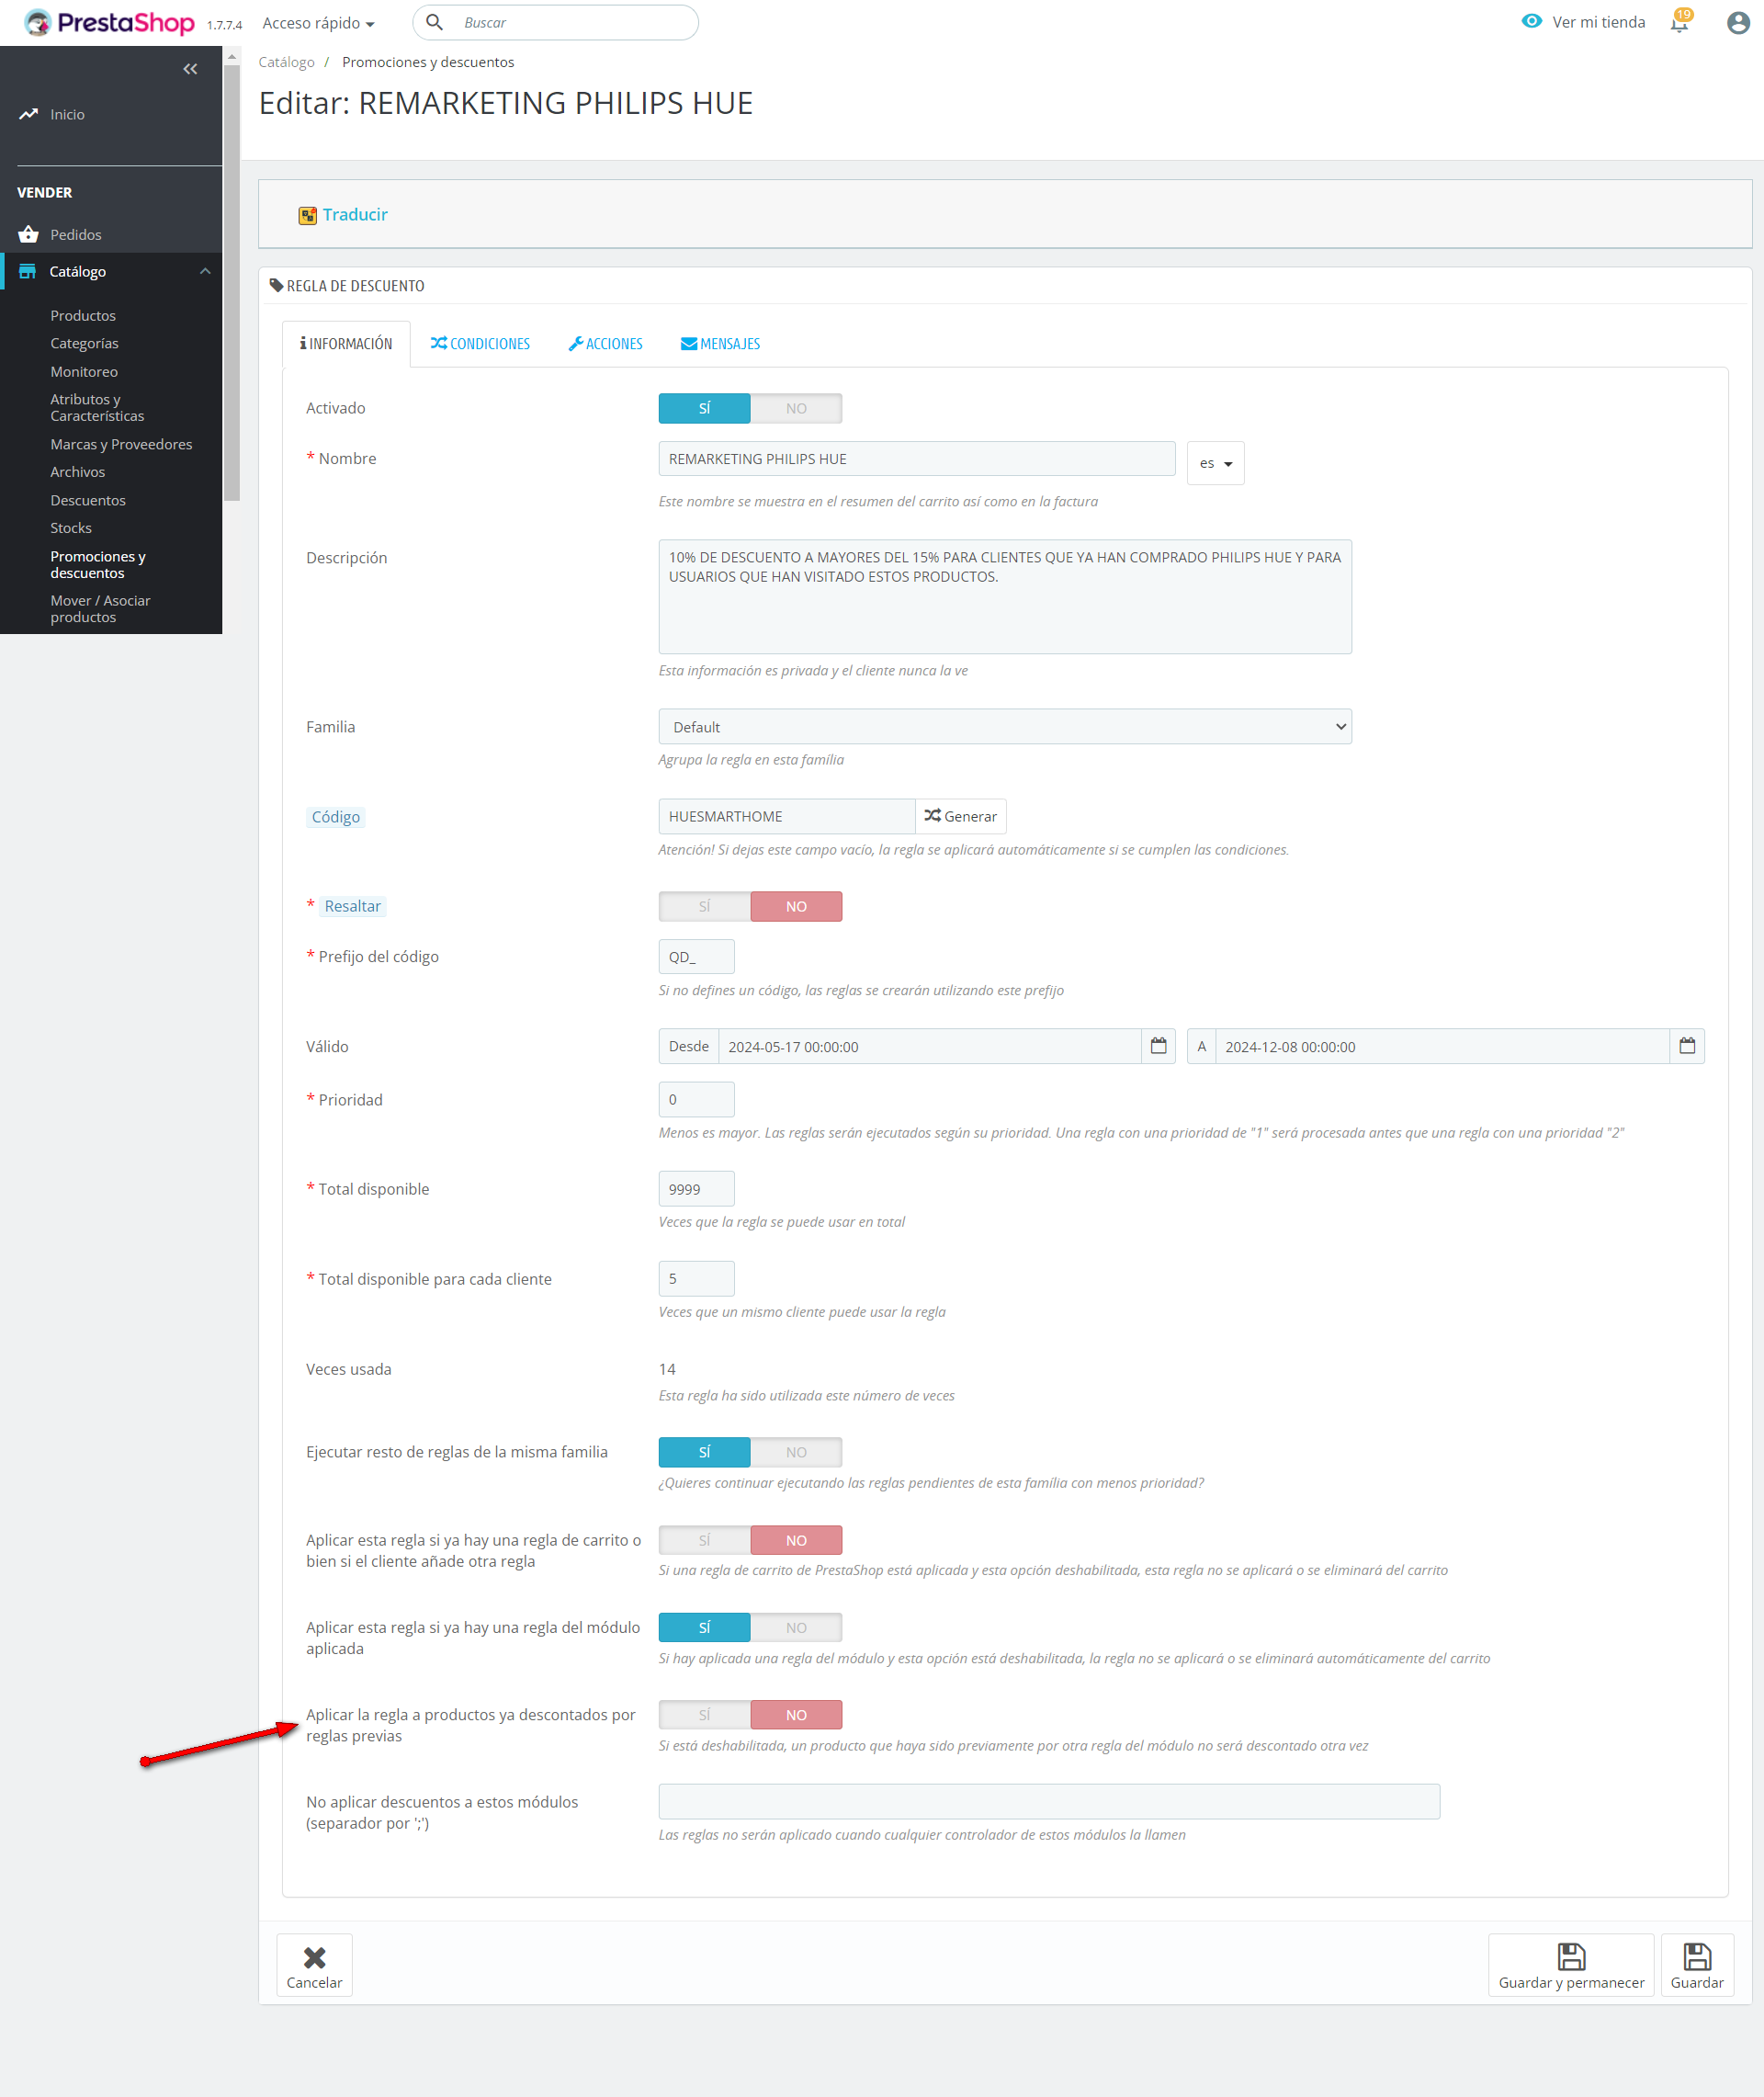Click the Ver mi tienda eye icon
Image resolution: width=1764 pixels, height=2097 pixels.
(1531, 21)
